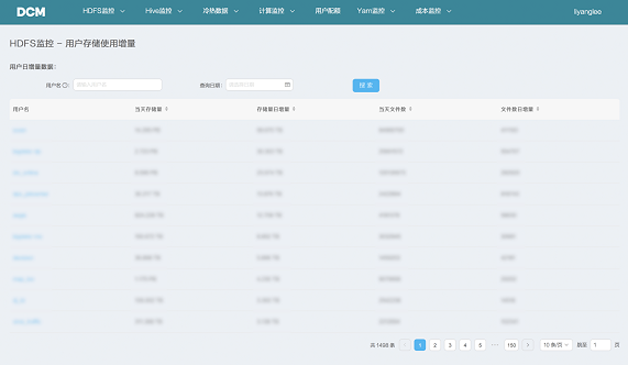The height and width of the screenshot is (367, 628).
Task: Expand the 计算监控 chevron arrow
Action: [x=292, y=11]
